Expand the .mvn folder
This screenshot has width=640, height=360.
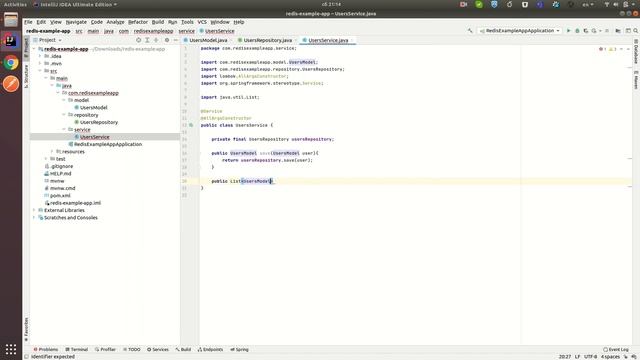pyautogui.click(x=40, y=64)
